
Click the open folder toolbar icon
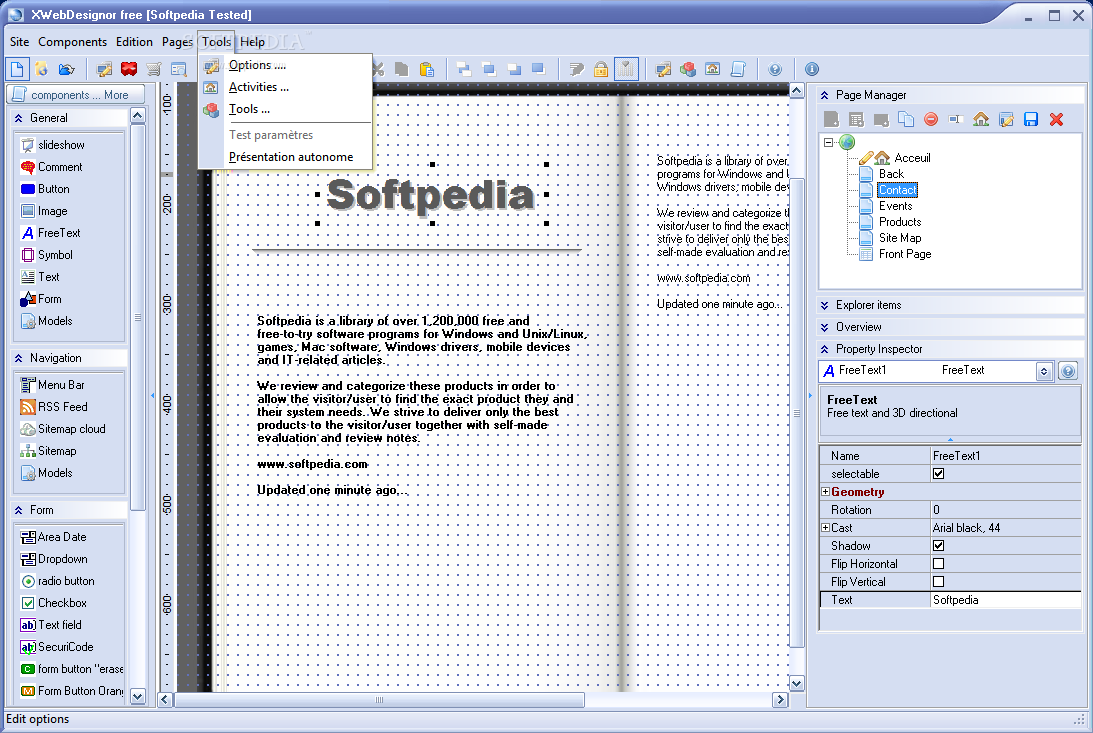pyautogui.click(x=66, y=69)
